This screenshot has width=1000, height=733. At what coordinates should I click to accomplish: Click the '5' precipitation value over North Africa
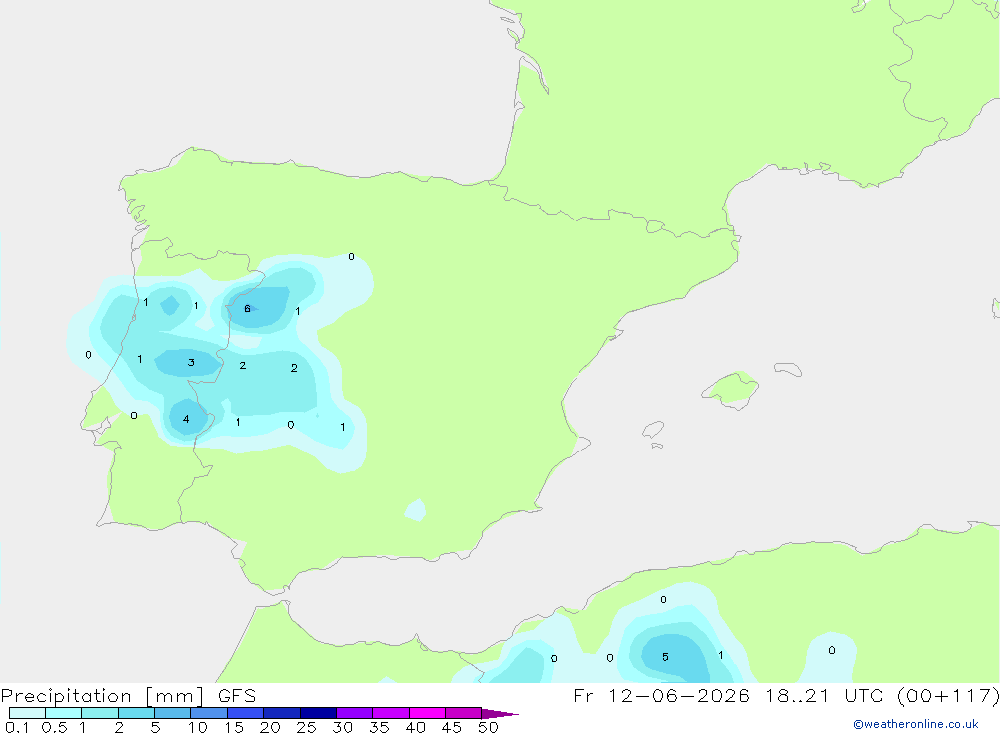[x=665, y=656]
